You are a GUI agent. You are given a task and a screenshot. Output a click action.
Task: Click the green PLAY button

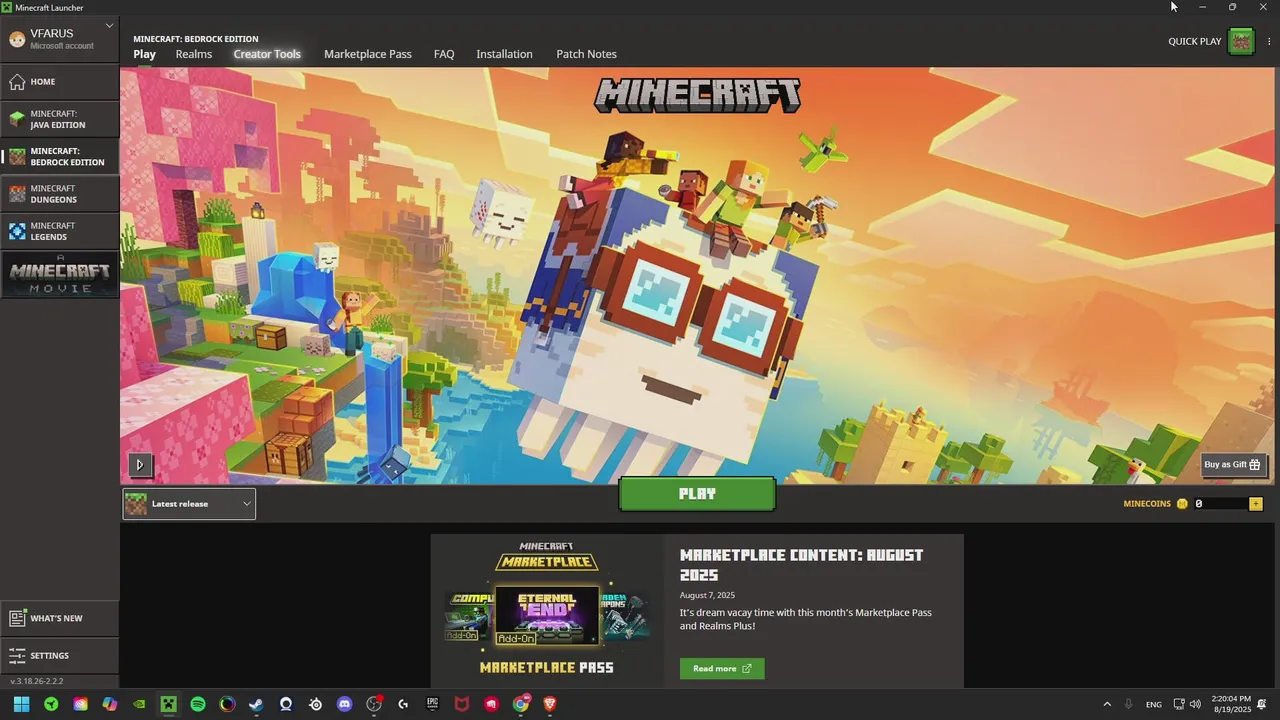(x=697, y=494)
